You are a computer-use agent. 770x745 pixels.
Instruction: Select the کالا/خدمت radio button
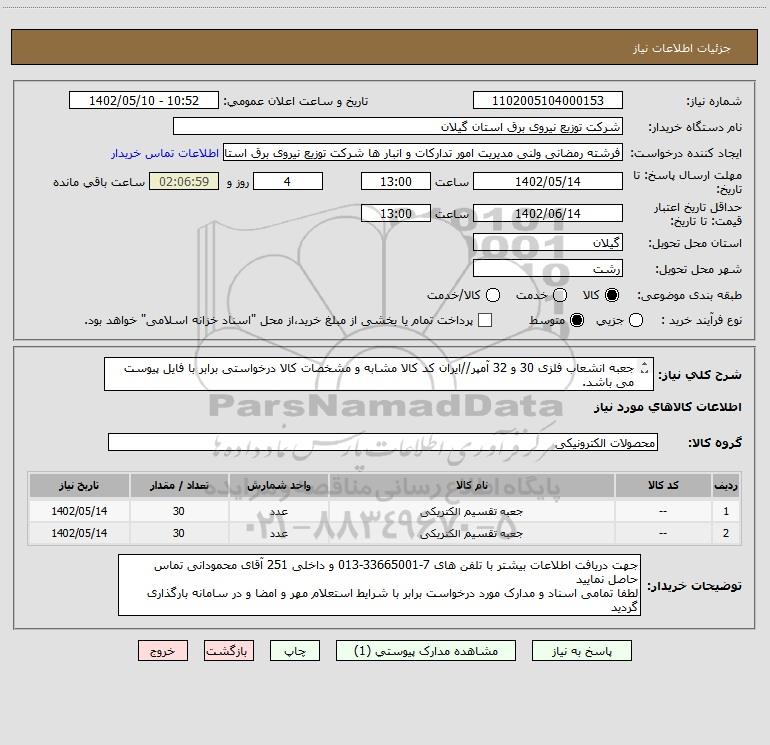tap(493, 295)
